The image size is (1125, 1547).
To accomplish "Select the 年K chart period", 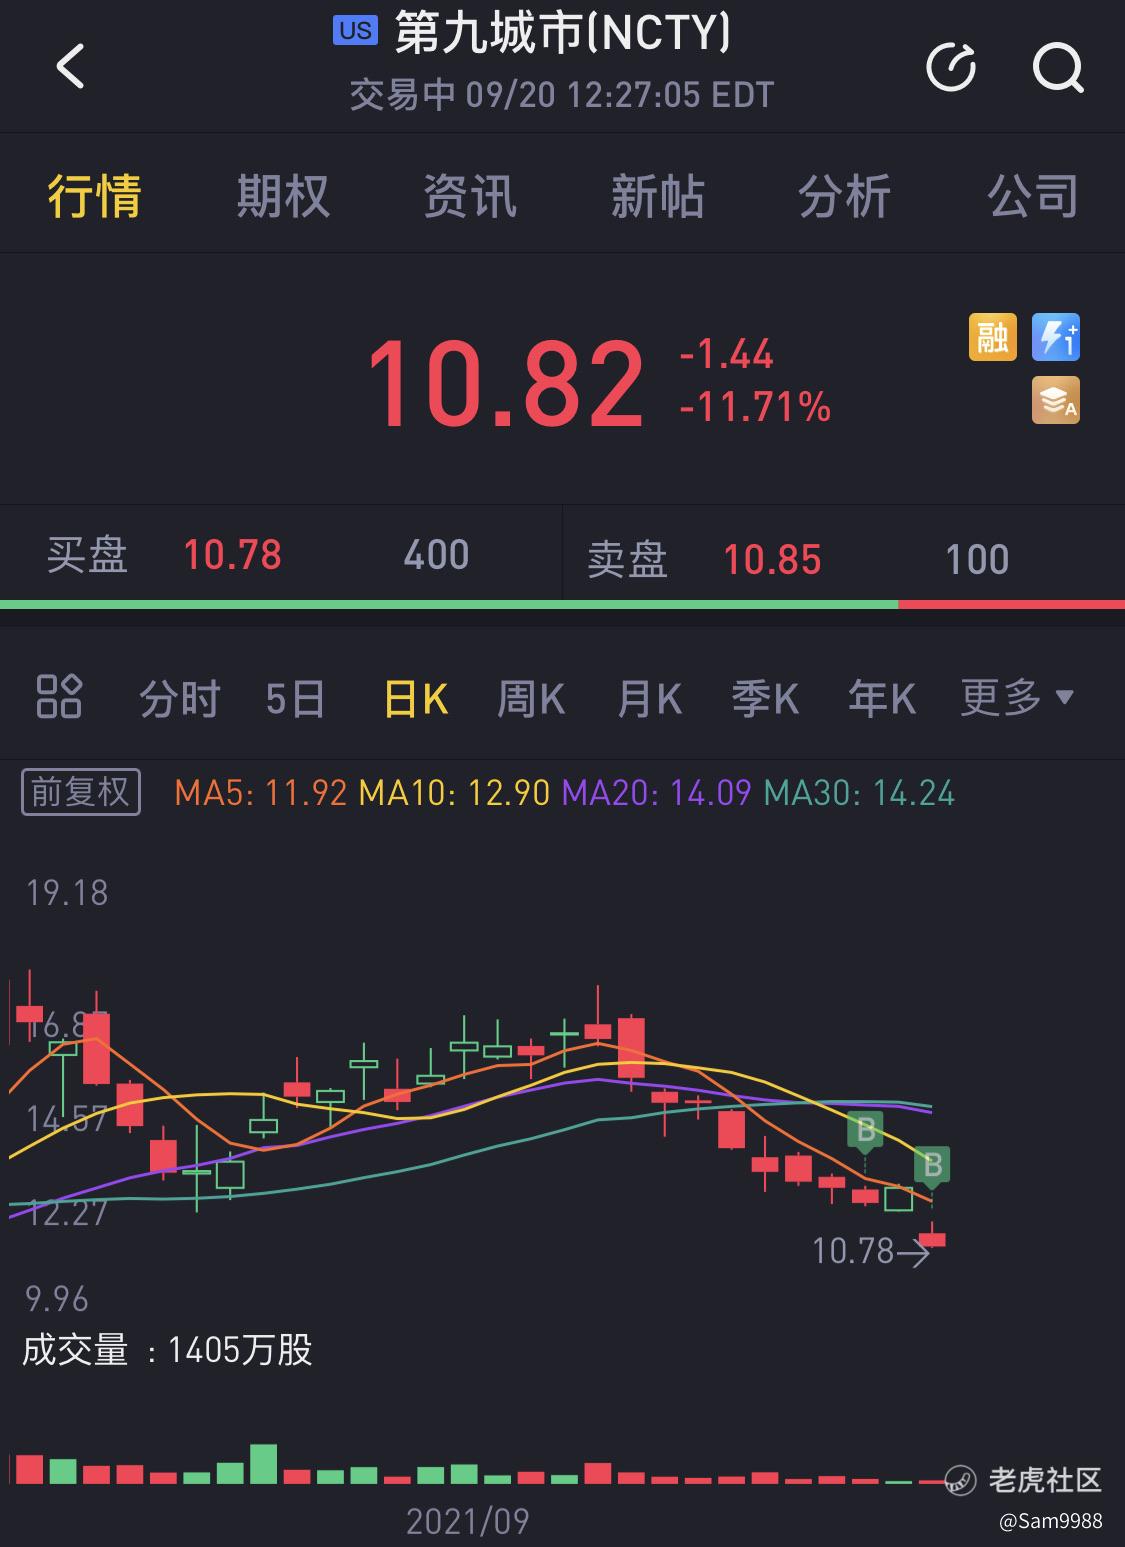I will coord(882,698).
